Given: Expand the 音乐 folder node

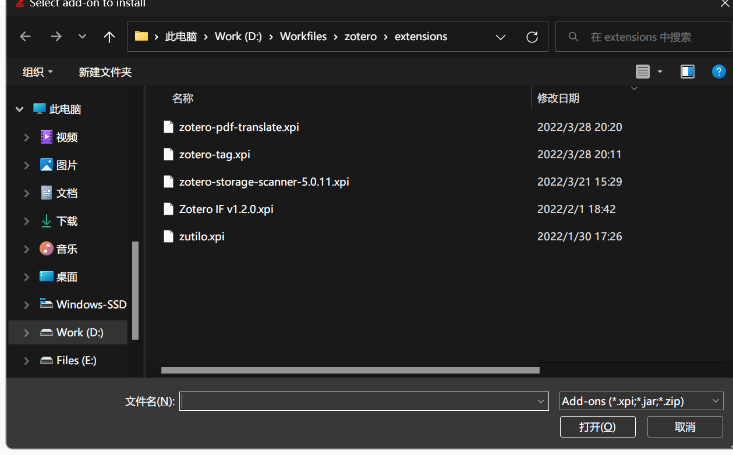Looking at the screenshot, I should [27, 250].
